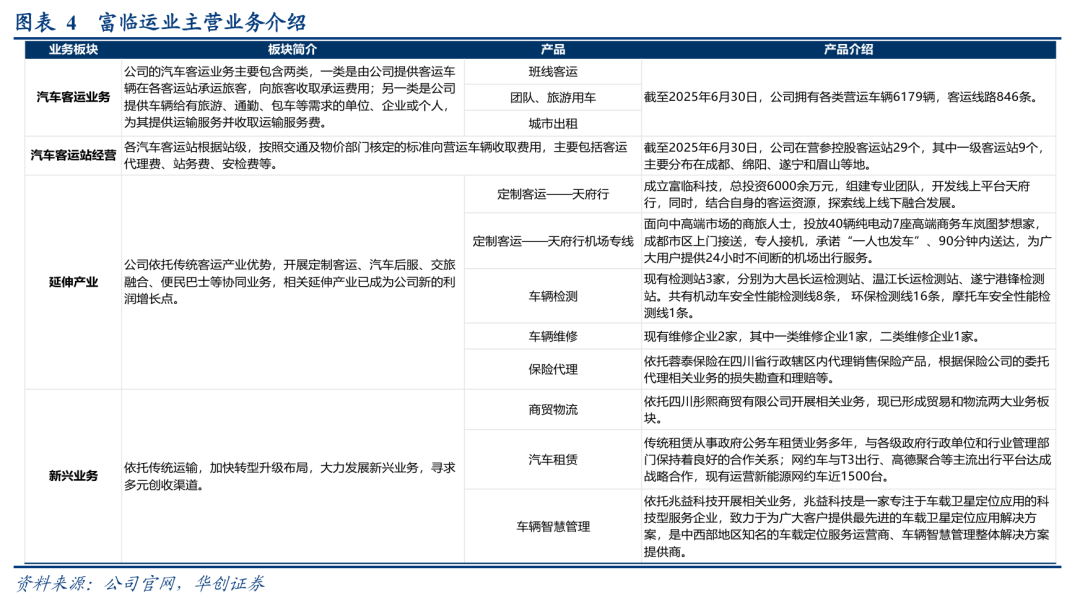
Task: Select the 延伸产业 row label
Action: (x=73, y=282)
